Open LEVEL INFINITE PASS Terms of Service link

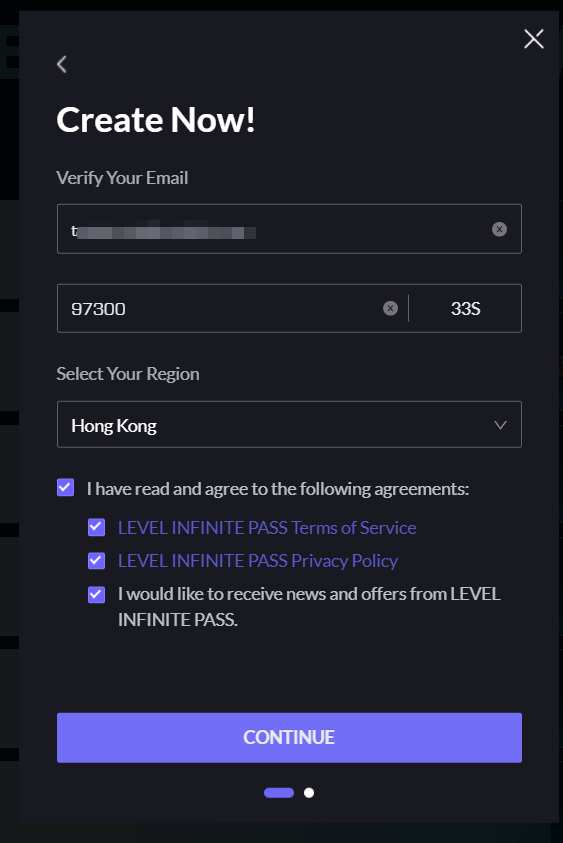[267, 528]
